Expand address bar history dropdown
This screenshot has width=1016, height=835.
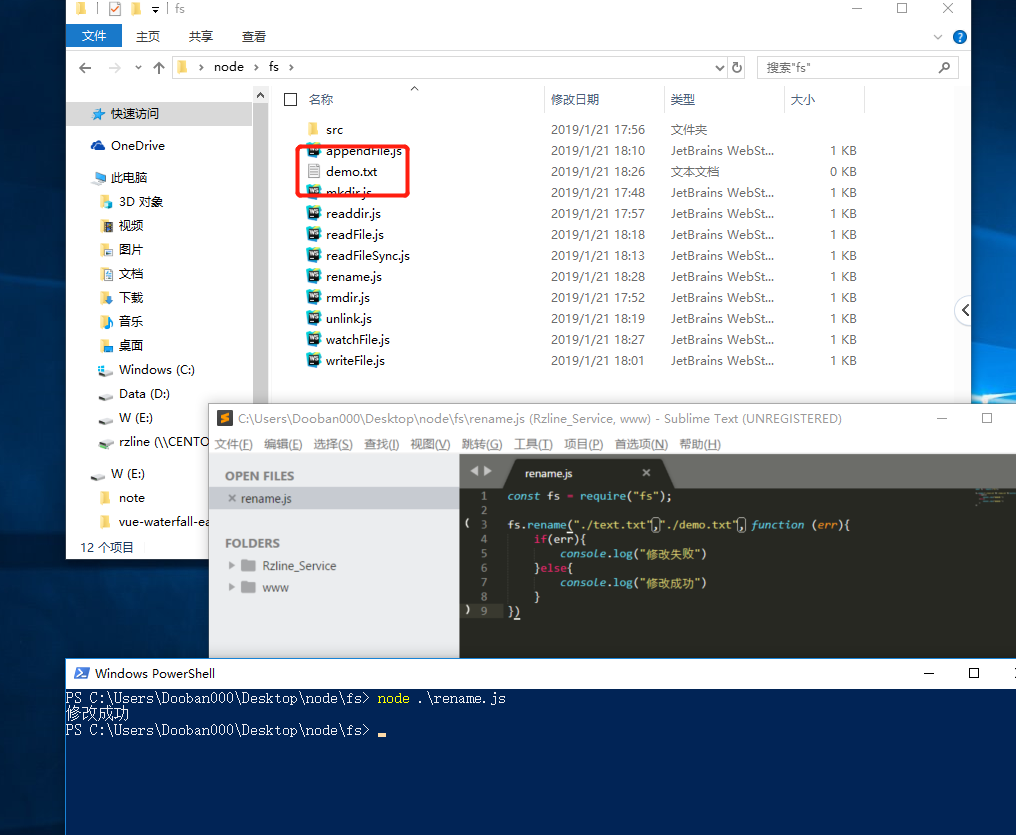pos(719,67)
